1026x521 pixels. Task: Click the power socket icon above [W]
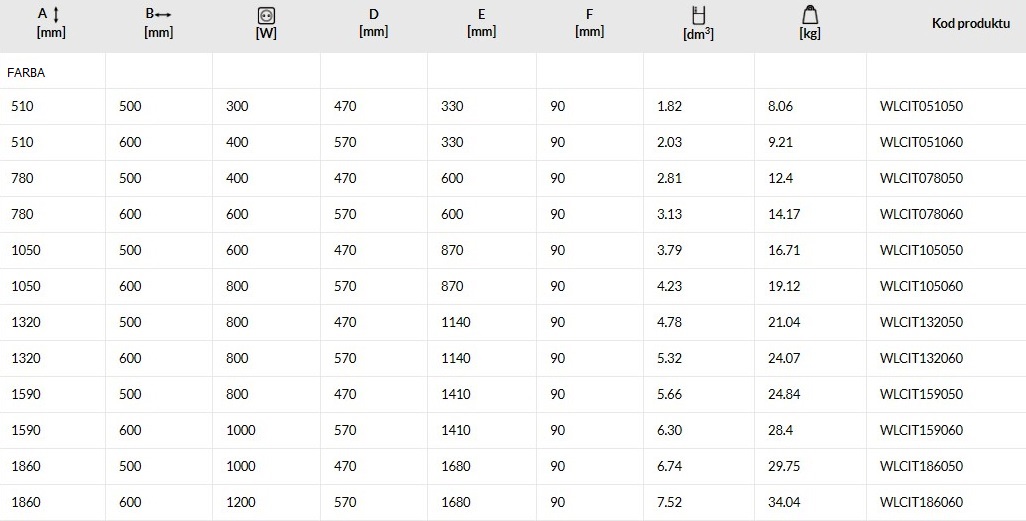266,15
